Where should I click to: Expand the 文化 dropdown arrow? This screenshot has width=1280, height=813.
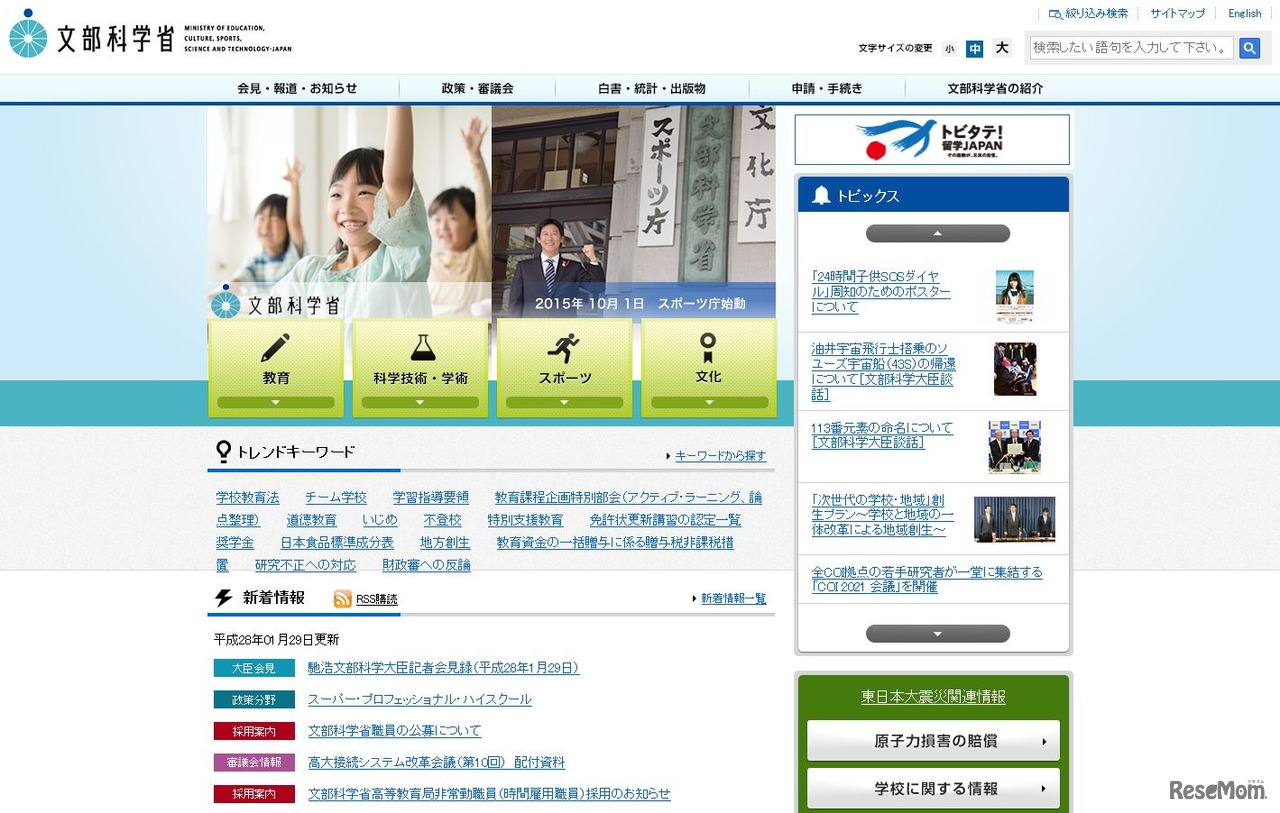[x=709, y=402]
